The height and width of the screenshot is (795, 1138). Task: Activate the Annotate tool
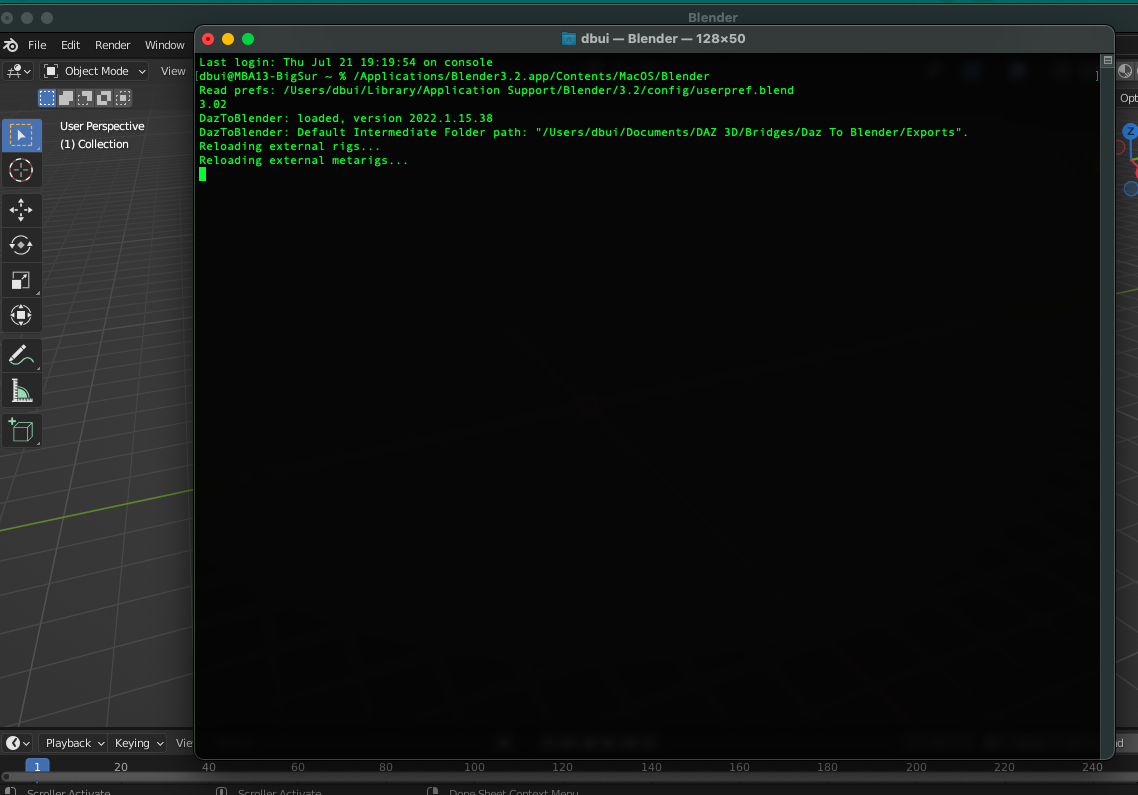pyautogui.click(x=22, y=355)
